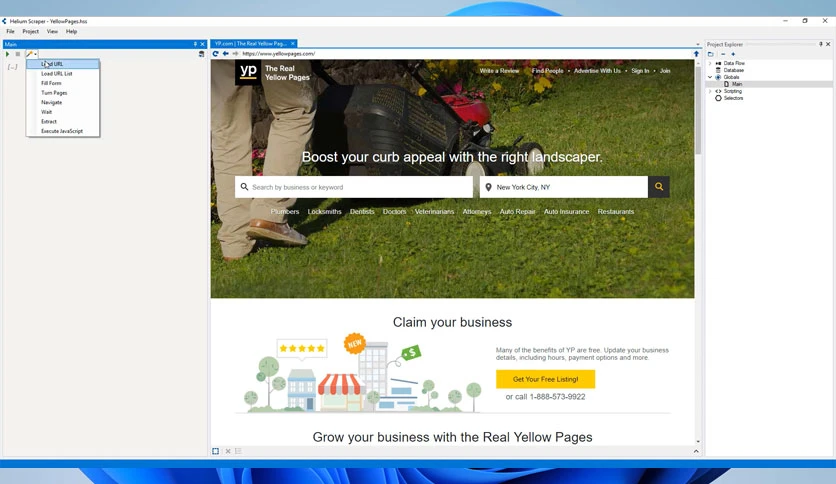Pin the Main panel with the pushpin icon
This screenshot has height=484, width=836.
[x=195, y=44]
